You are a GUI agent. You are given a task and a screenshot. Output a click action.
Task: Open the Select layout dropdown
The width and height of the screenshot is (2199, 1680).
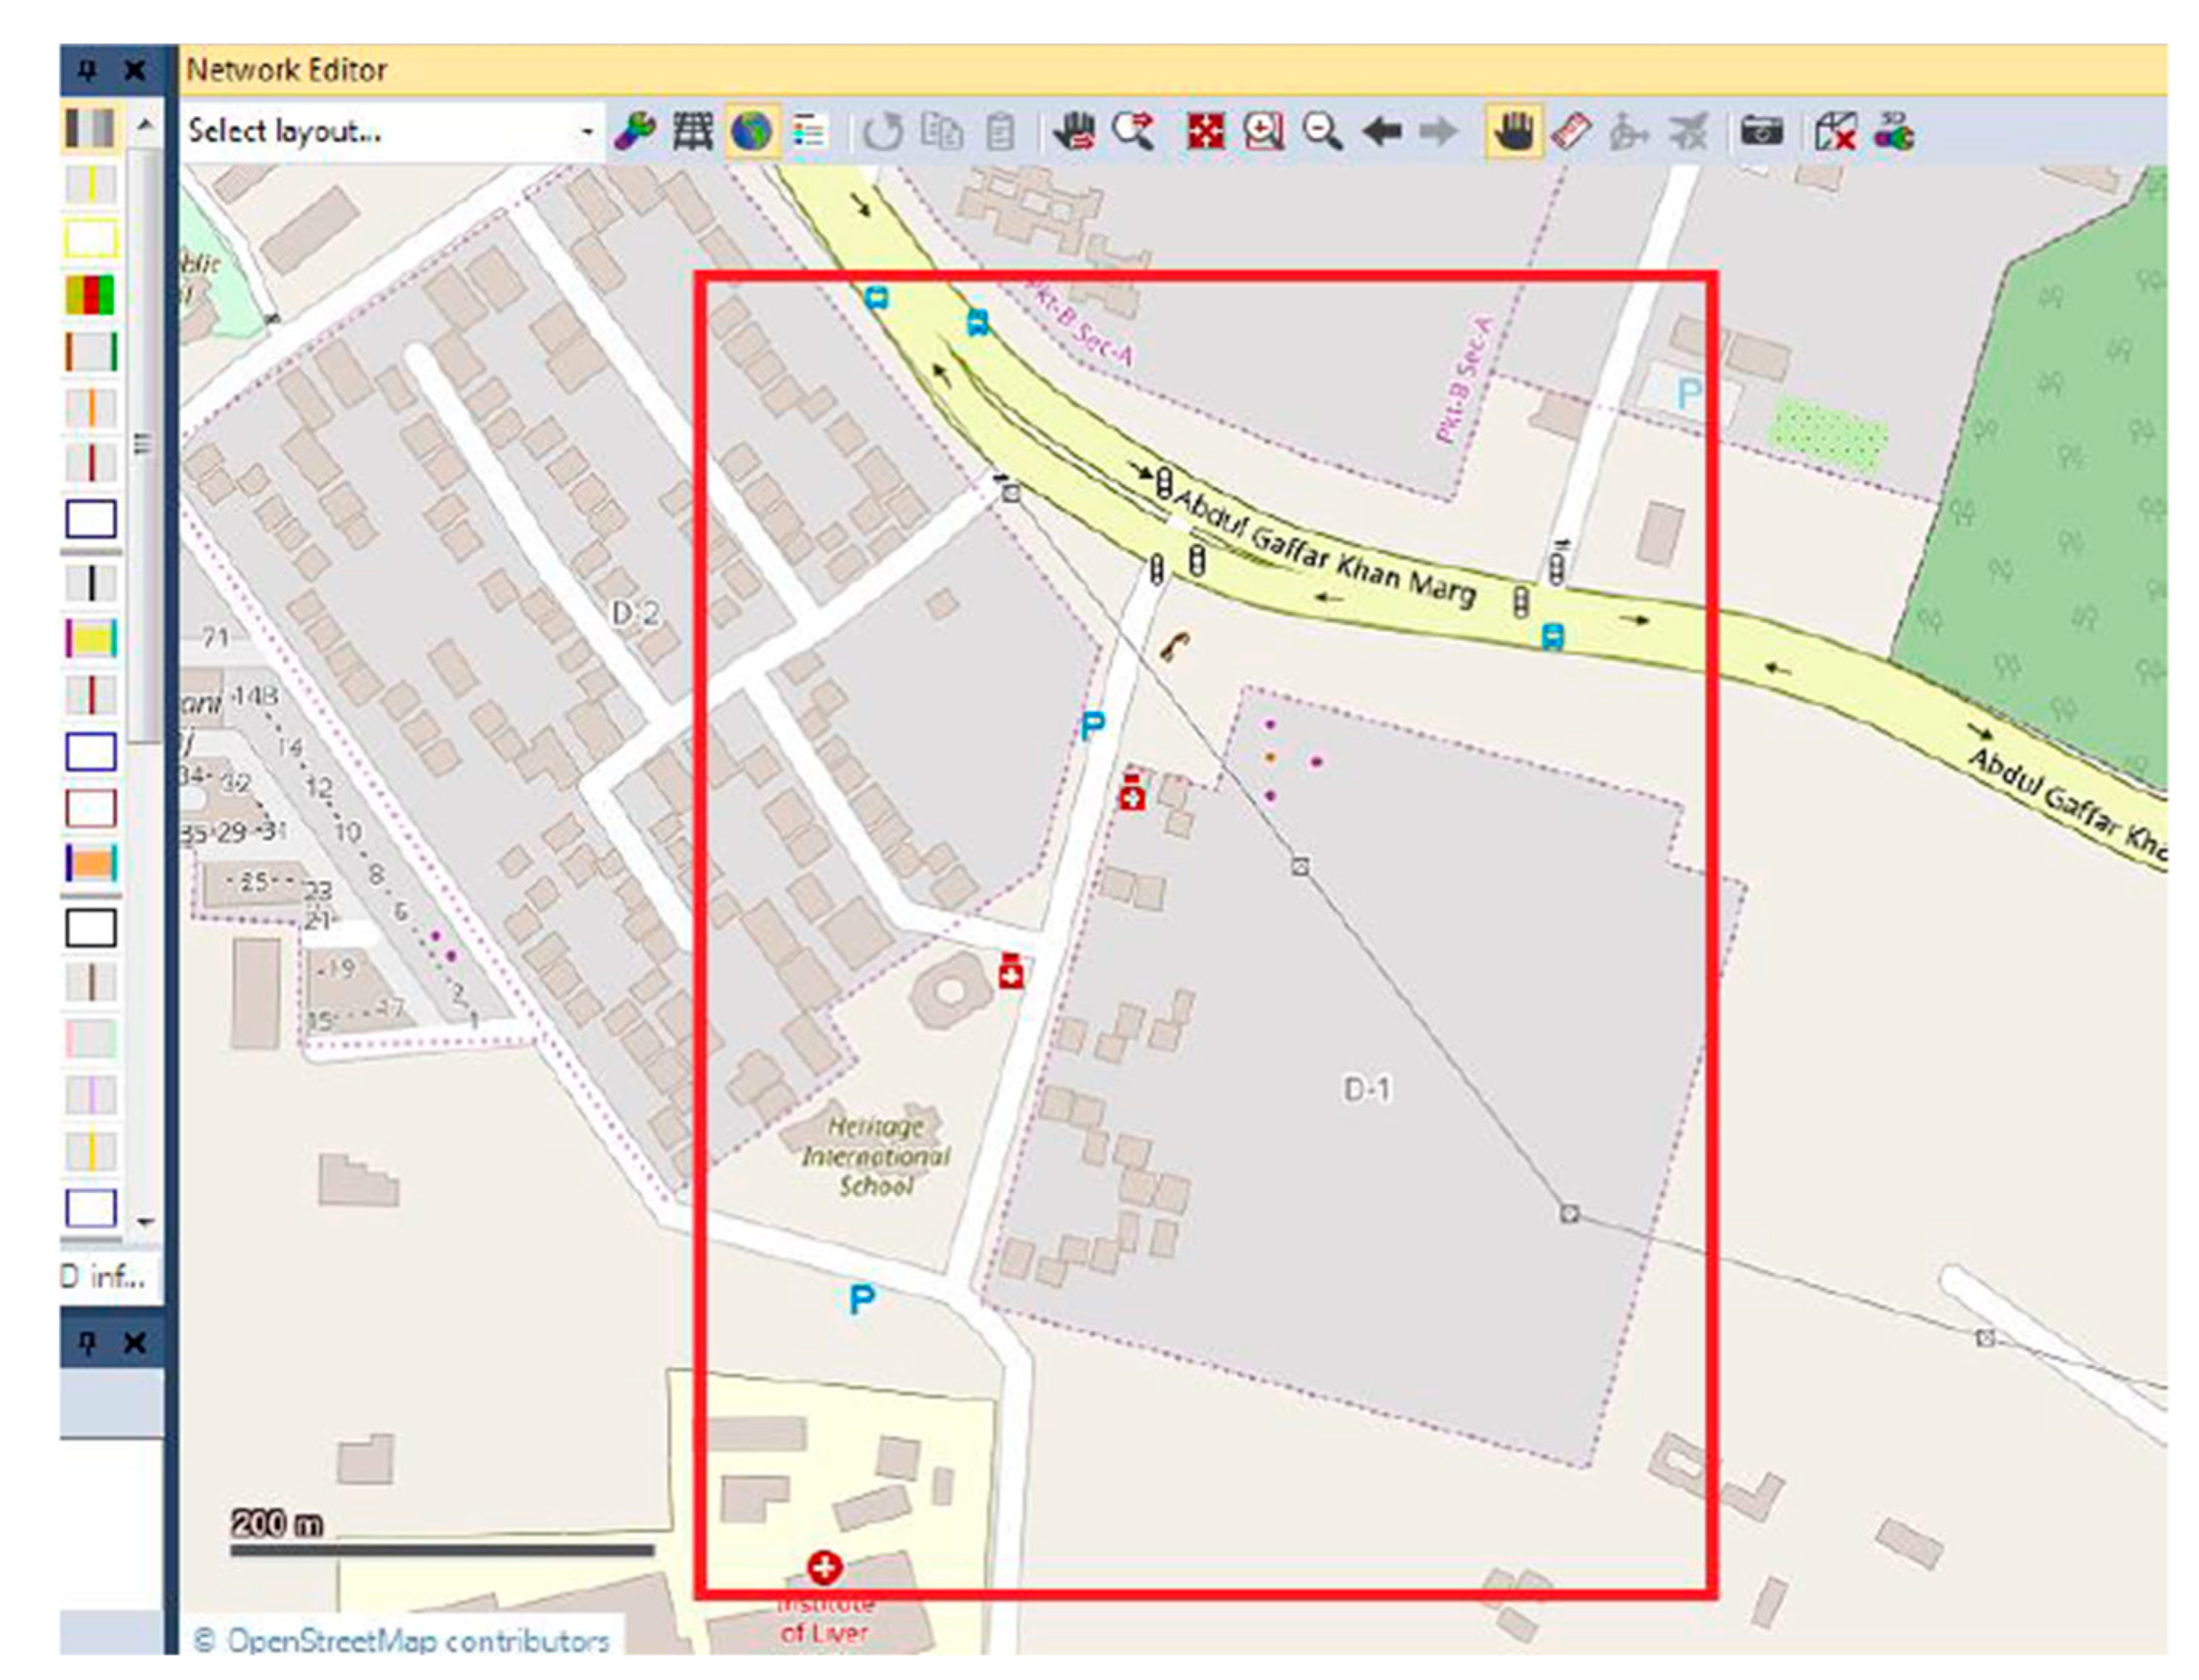pyautogui.click(x=587, y=132)
